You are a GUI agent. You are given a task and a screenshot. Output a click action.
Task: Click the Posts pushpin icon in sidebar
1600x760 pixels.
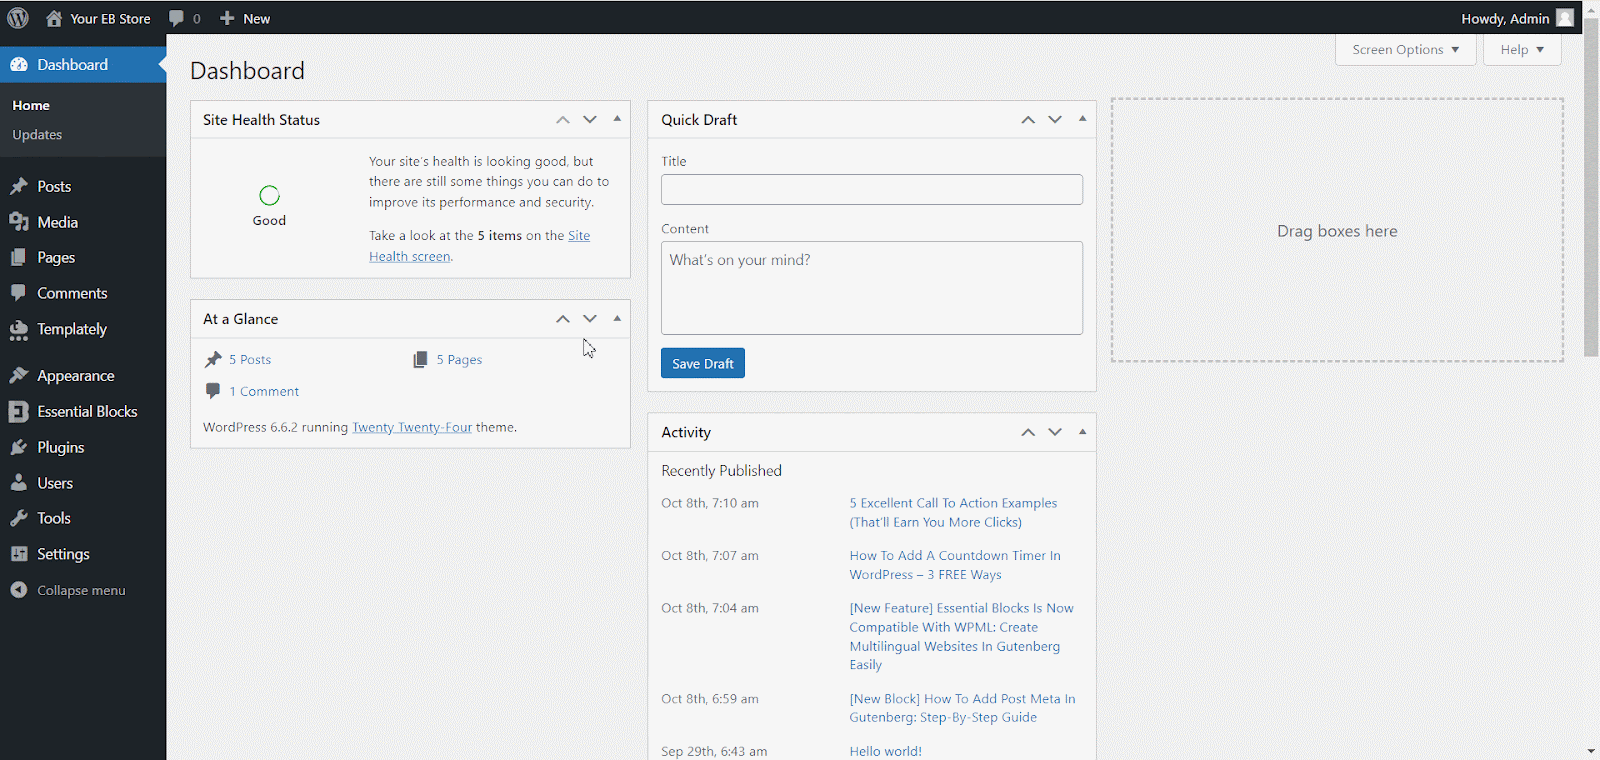[19, 186]
